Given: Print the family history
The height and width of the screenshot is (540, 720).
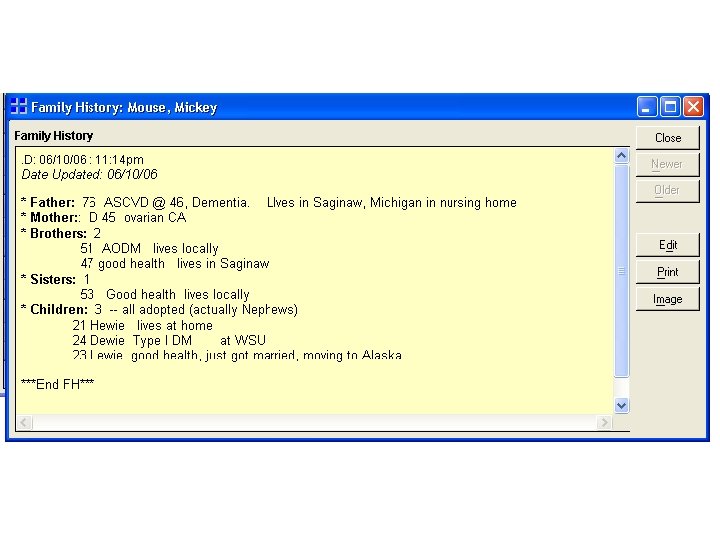Looking at the screenshot, I should [668, 272].
